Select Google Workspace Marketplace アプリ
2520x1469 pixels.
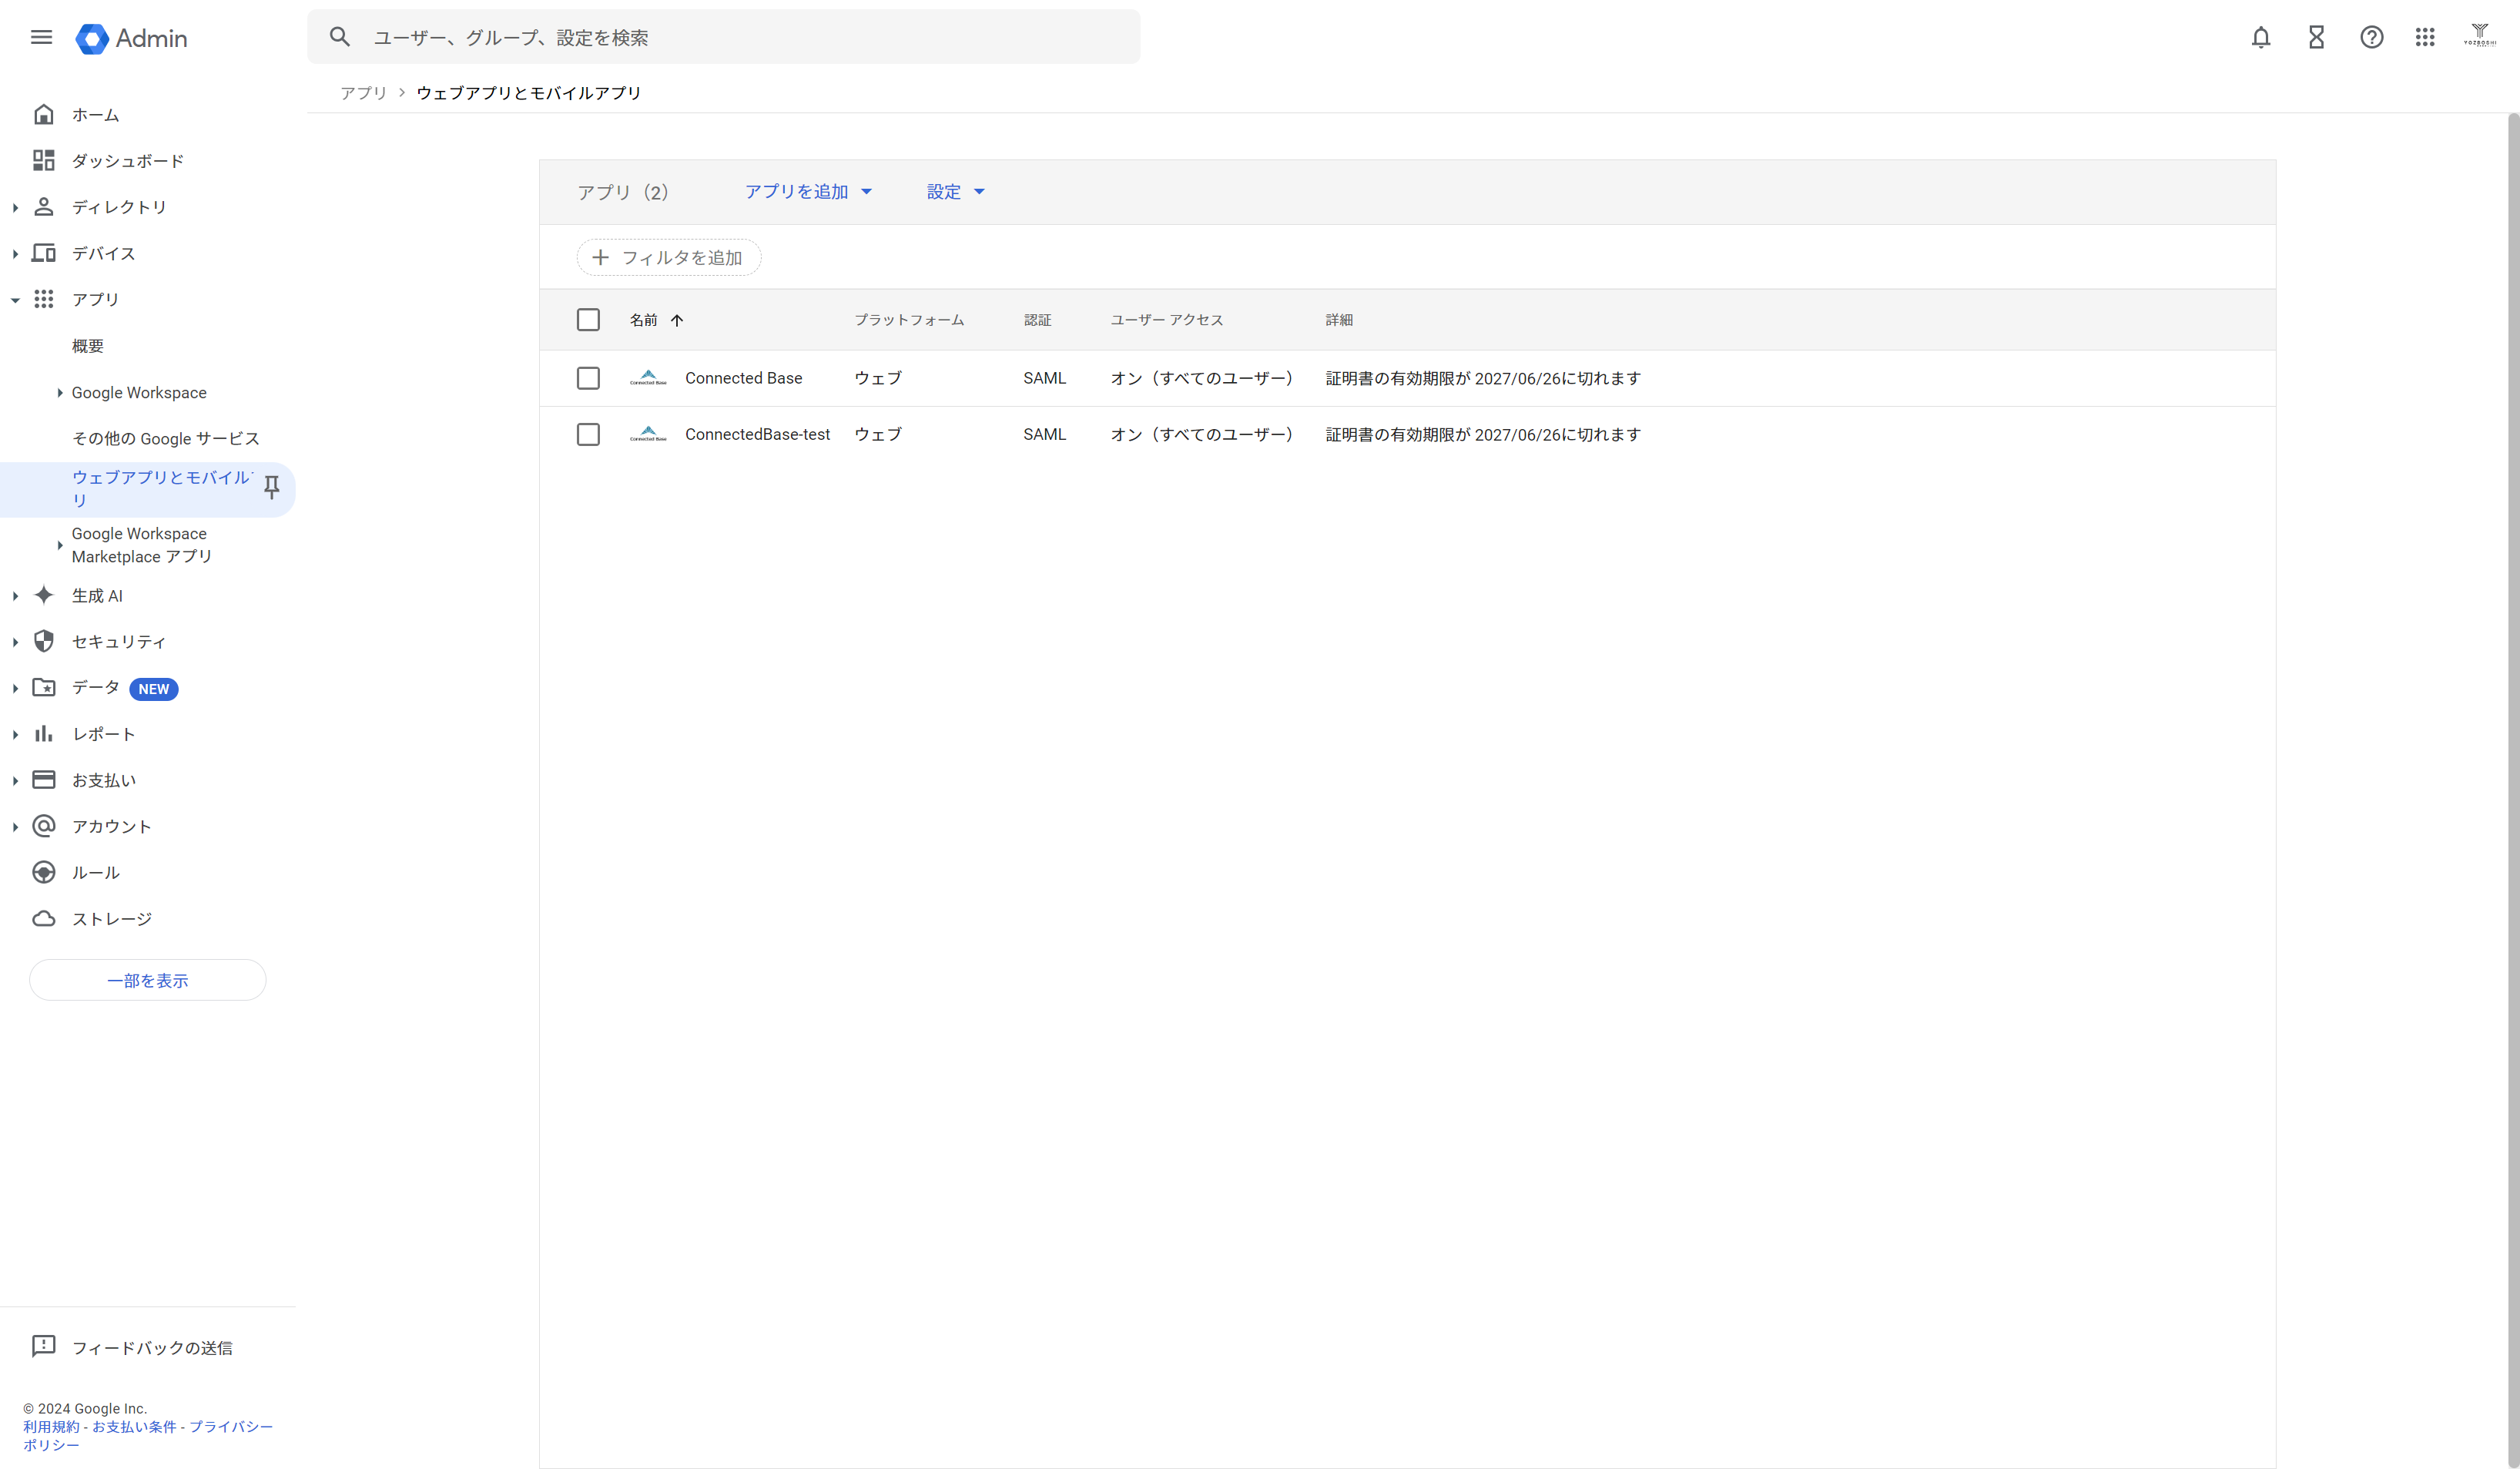tap(141, 545)
